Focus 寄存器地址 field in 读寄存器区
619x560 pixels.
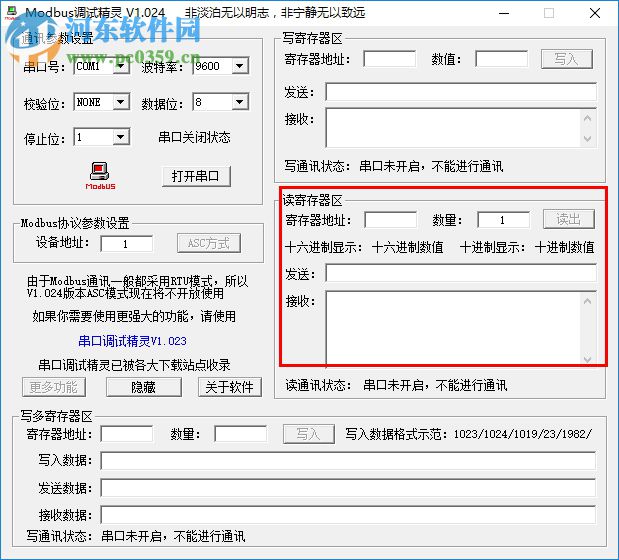click(390, 220)
